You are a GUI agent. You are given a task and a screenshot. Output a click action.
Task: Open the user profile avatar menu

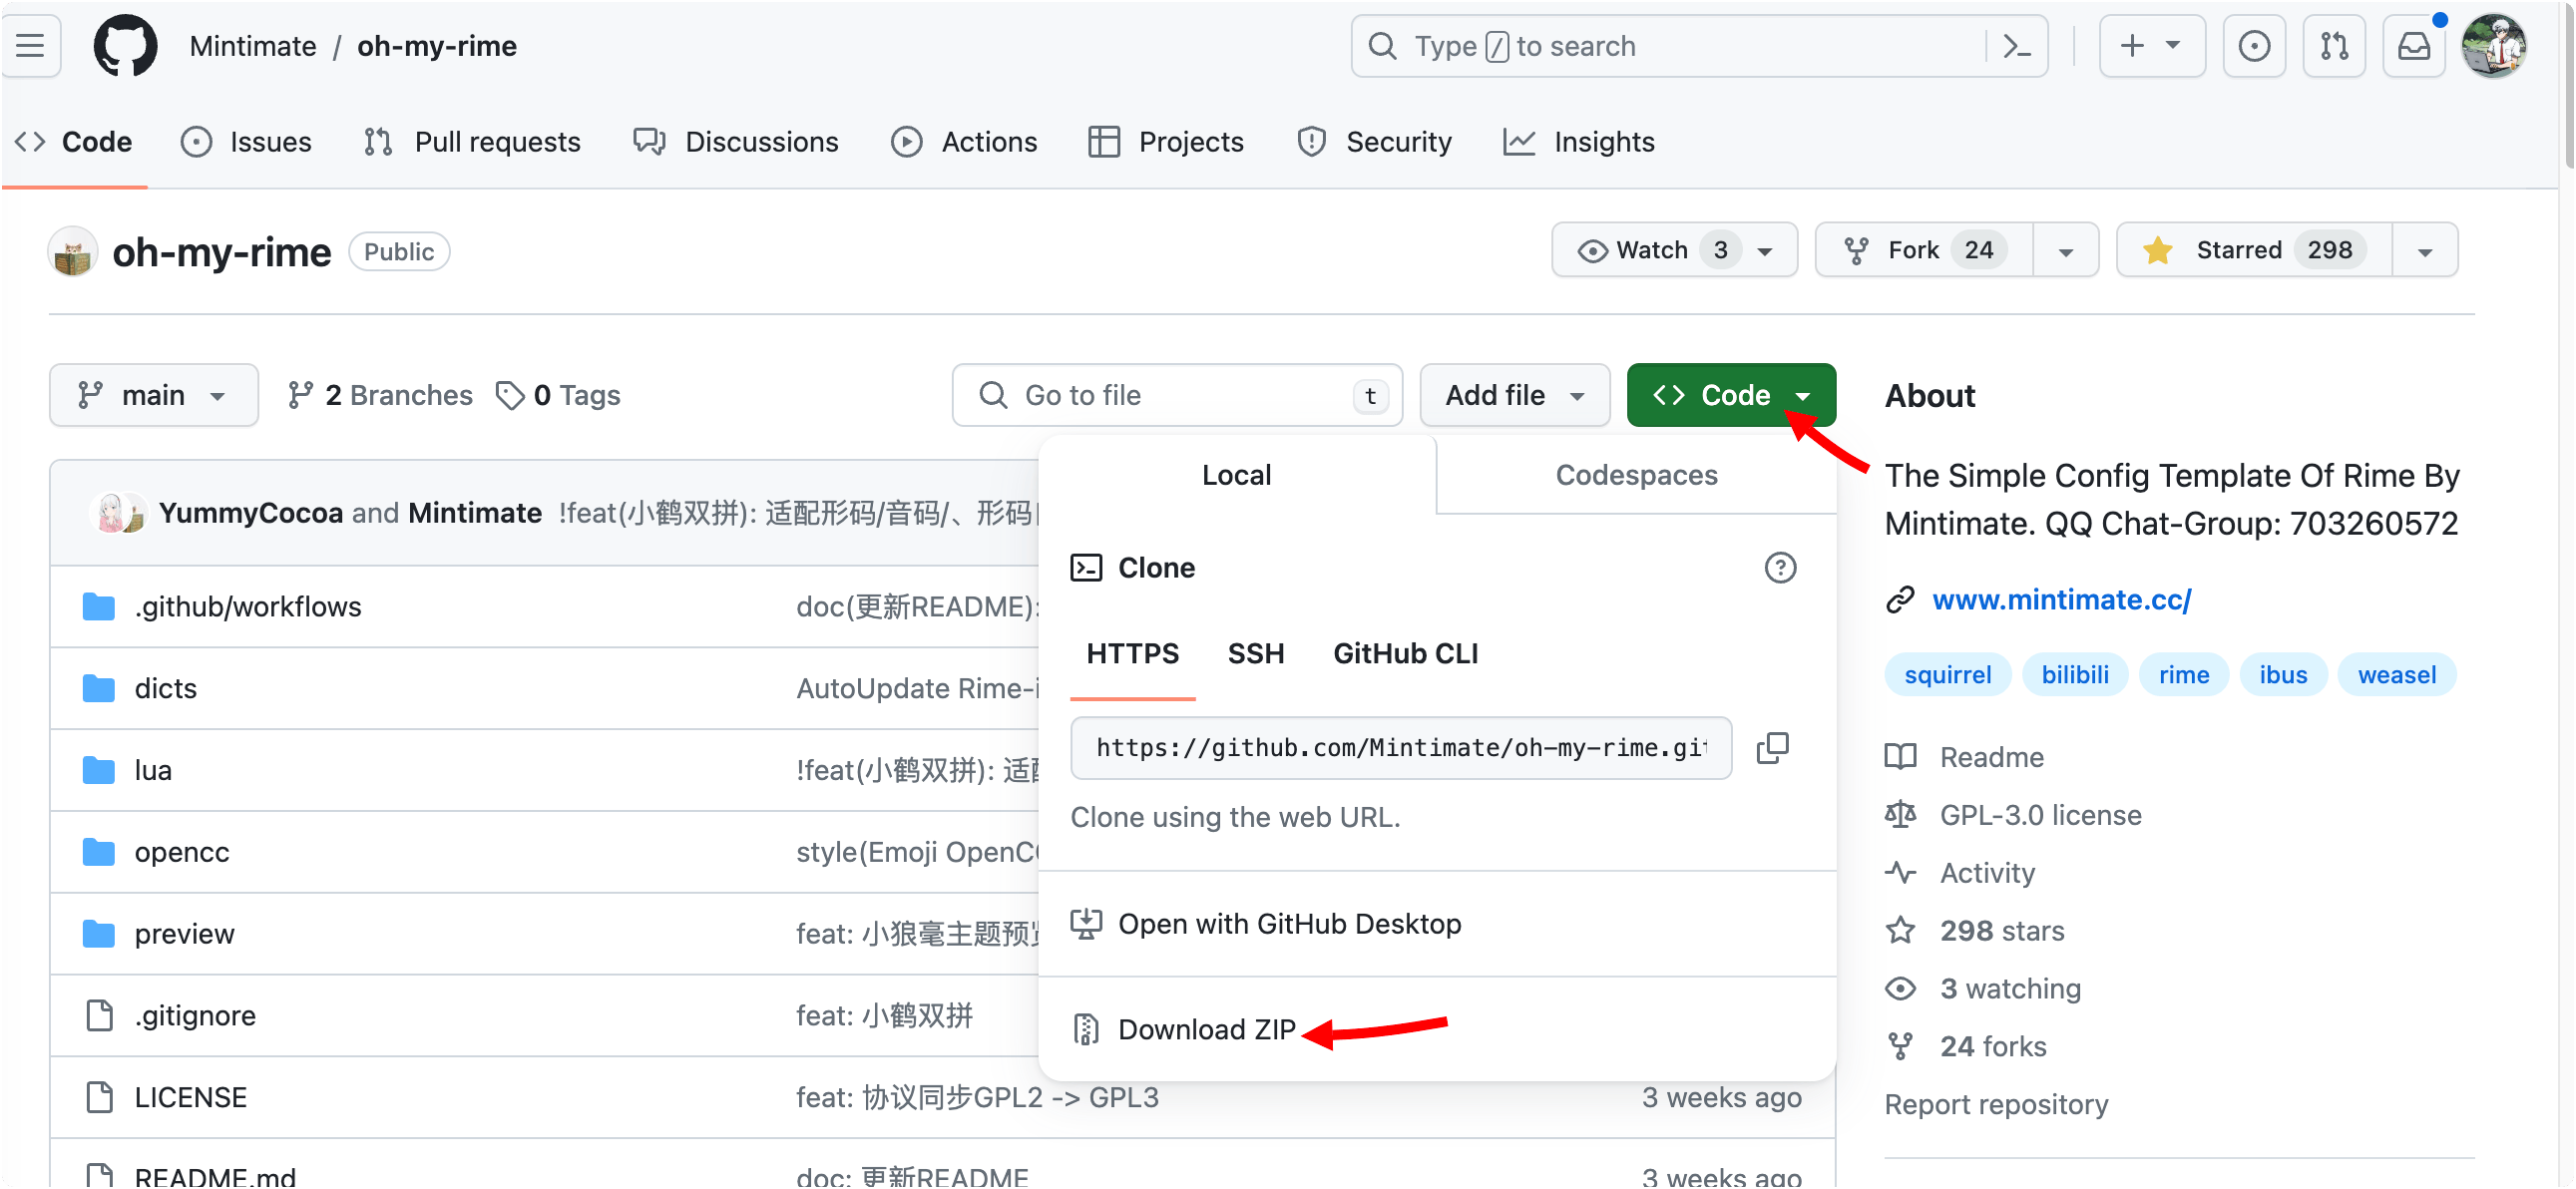[2493, 46]
